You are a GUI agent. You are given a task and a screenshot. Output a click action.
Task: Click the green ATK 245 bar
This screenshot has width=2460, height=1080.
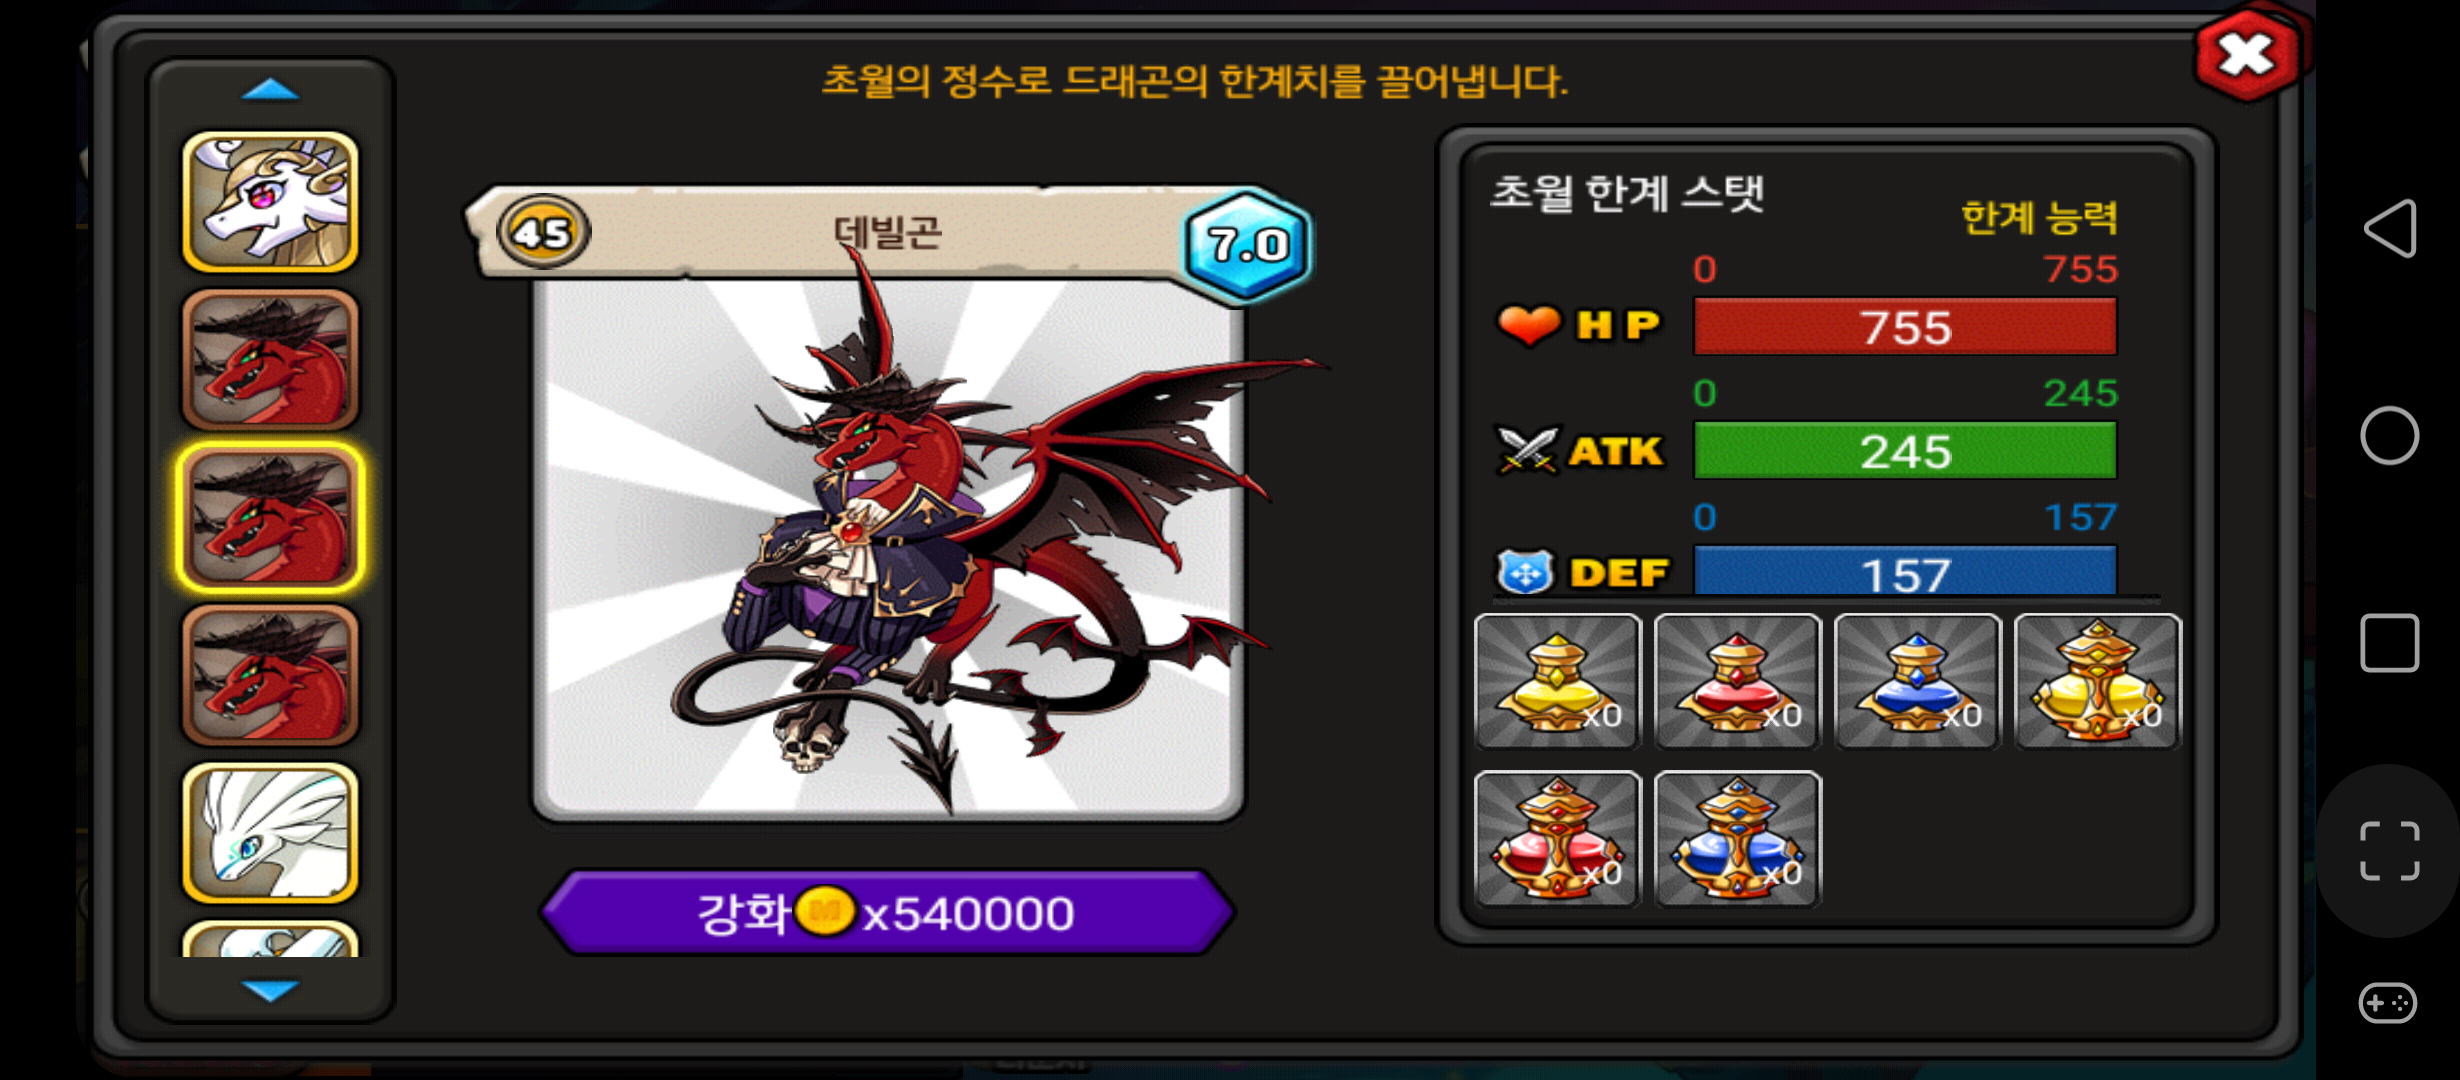coord(1905,451)
